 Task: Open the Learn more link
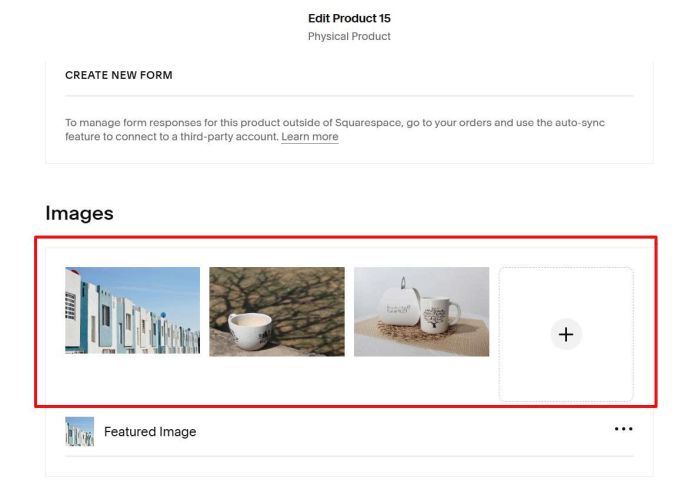pos(309,137)
